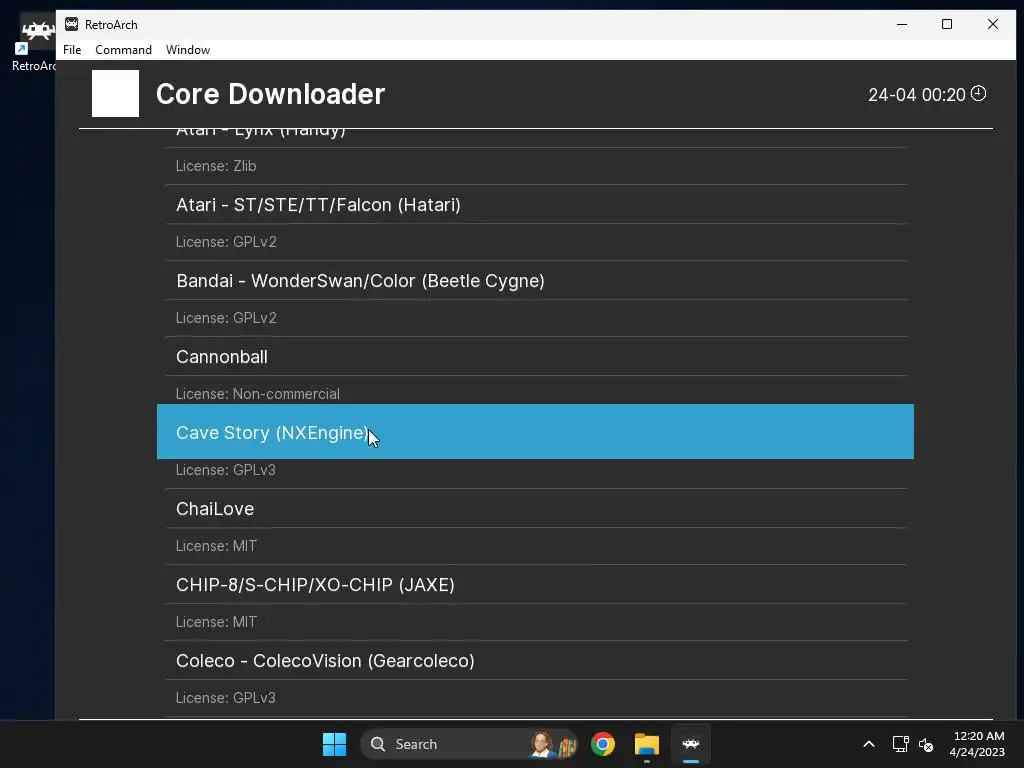Screen dimensions: 1024x768
Task: Open File Explorer from the taskbar
Action: [647, 744]
